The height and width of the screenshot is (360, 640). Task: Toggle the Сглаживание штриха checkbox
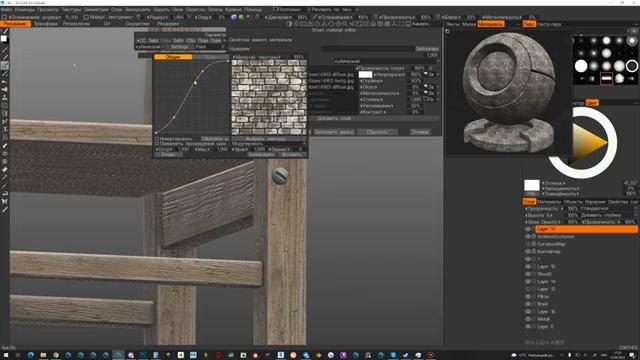point(4,18)
